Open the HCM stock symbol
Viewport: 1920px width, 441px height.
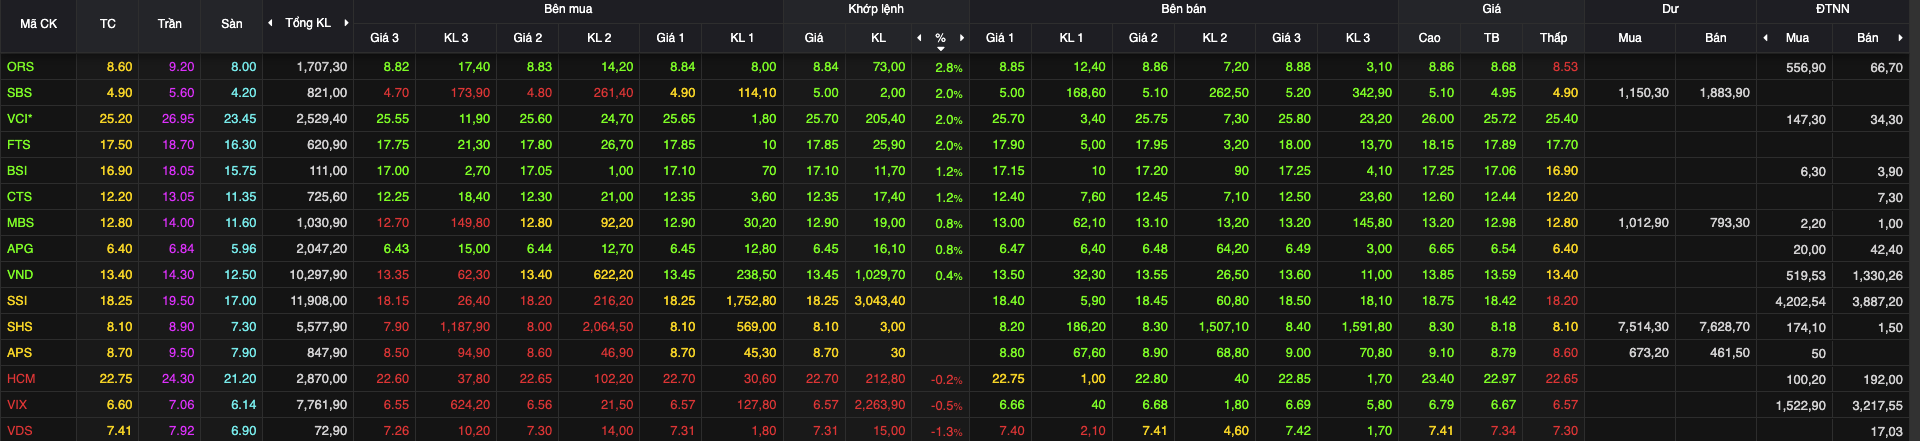[x=21, y=379]
